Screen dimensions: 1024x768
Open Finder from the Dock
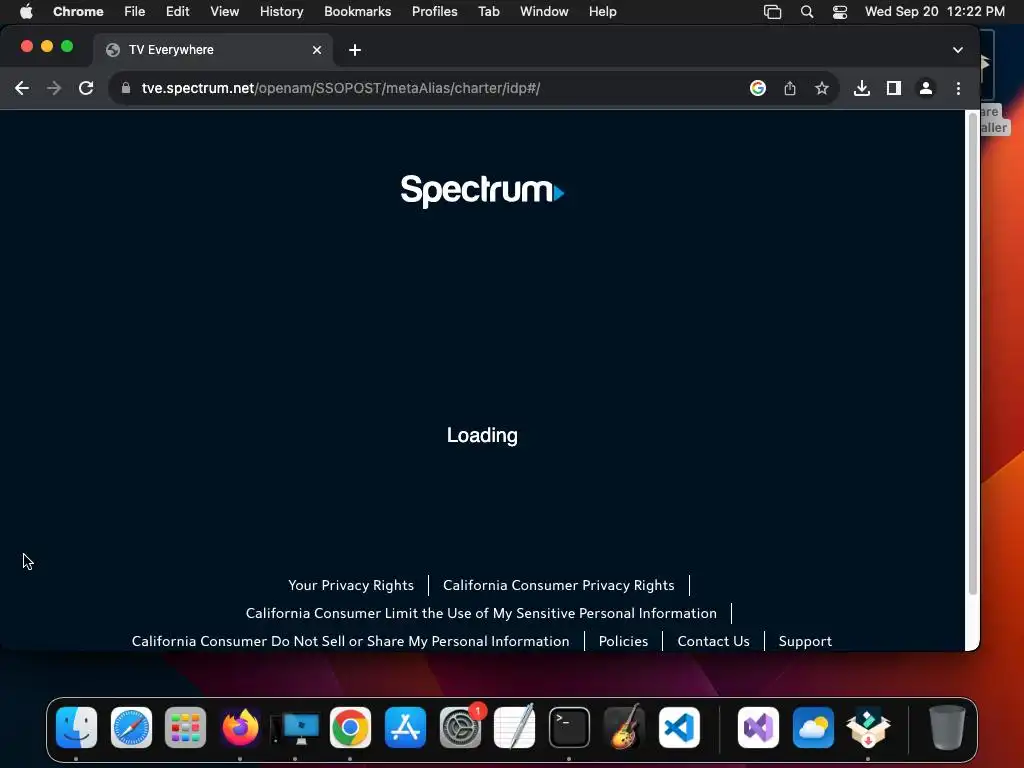point(76,728)
